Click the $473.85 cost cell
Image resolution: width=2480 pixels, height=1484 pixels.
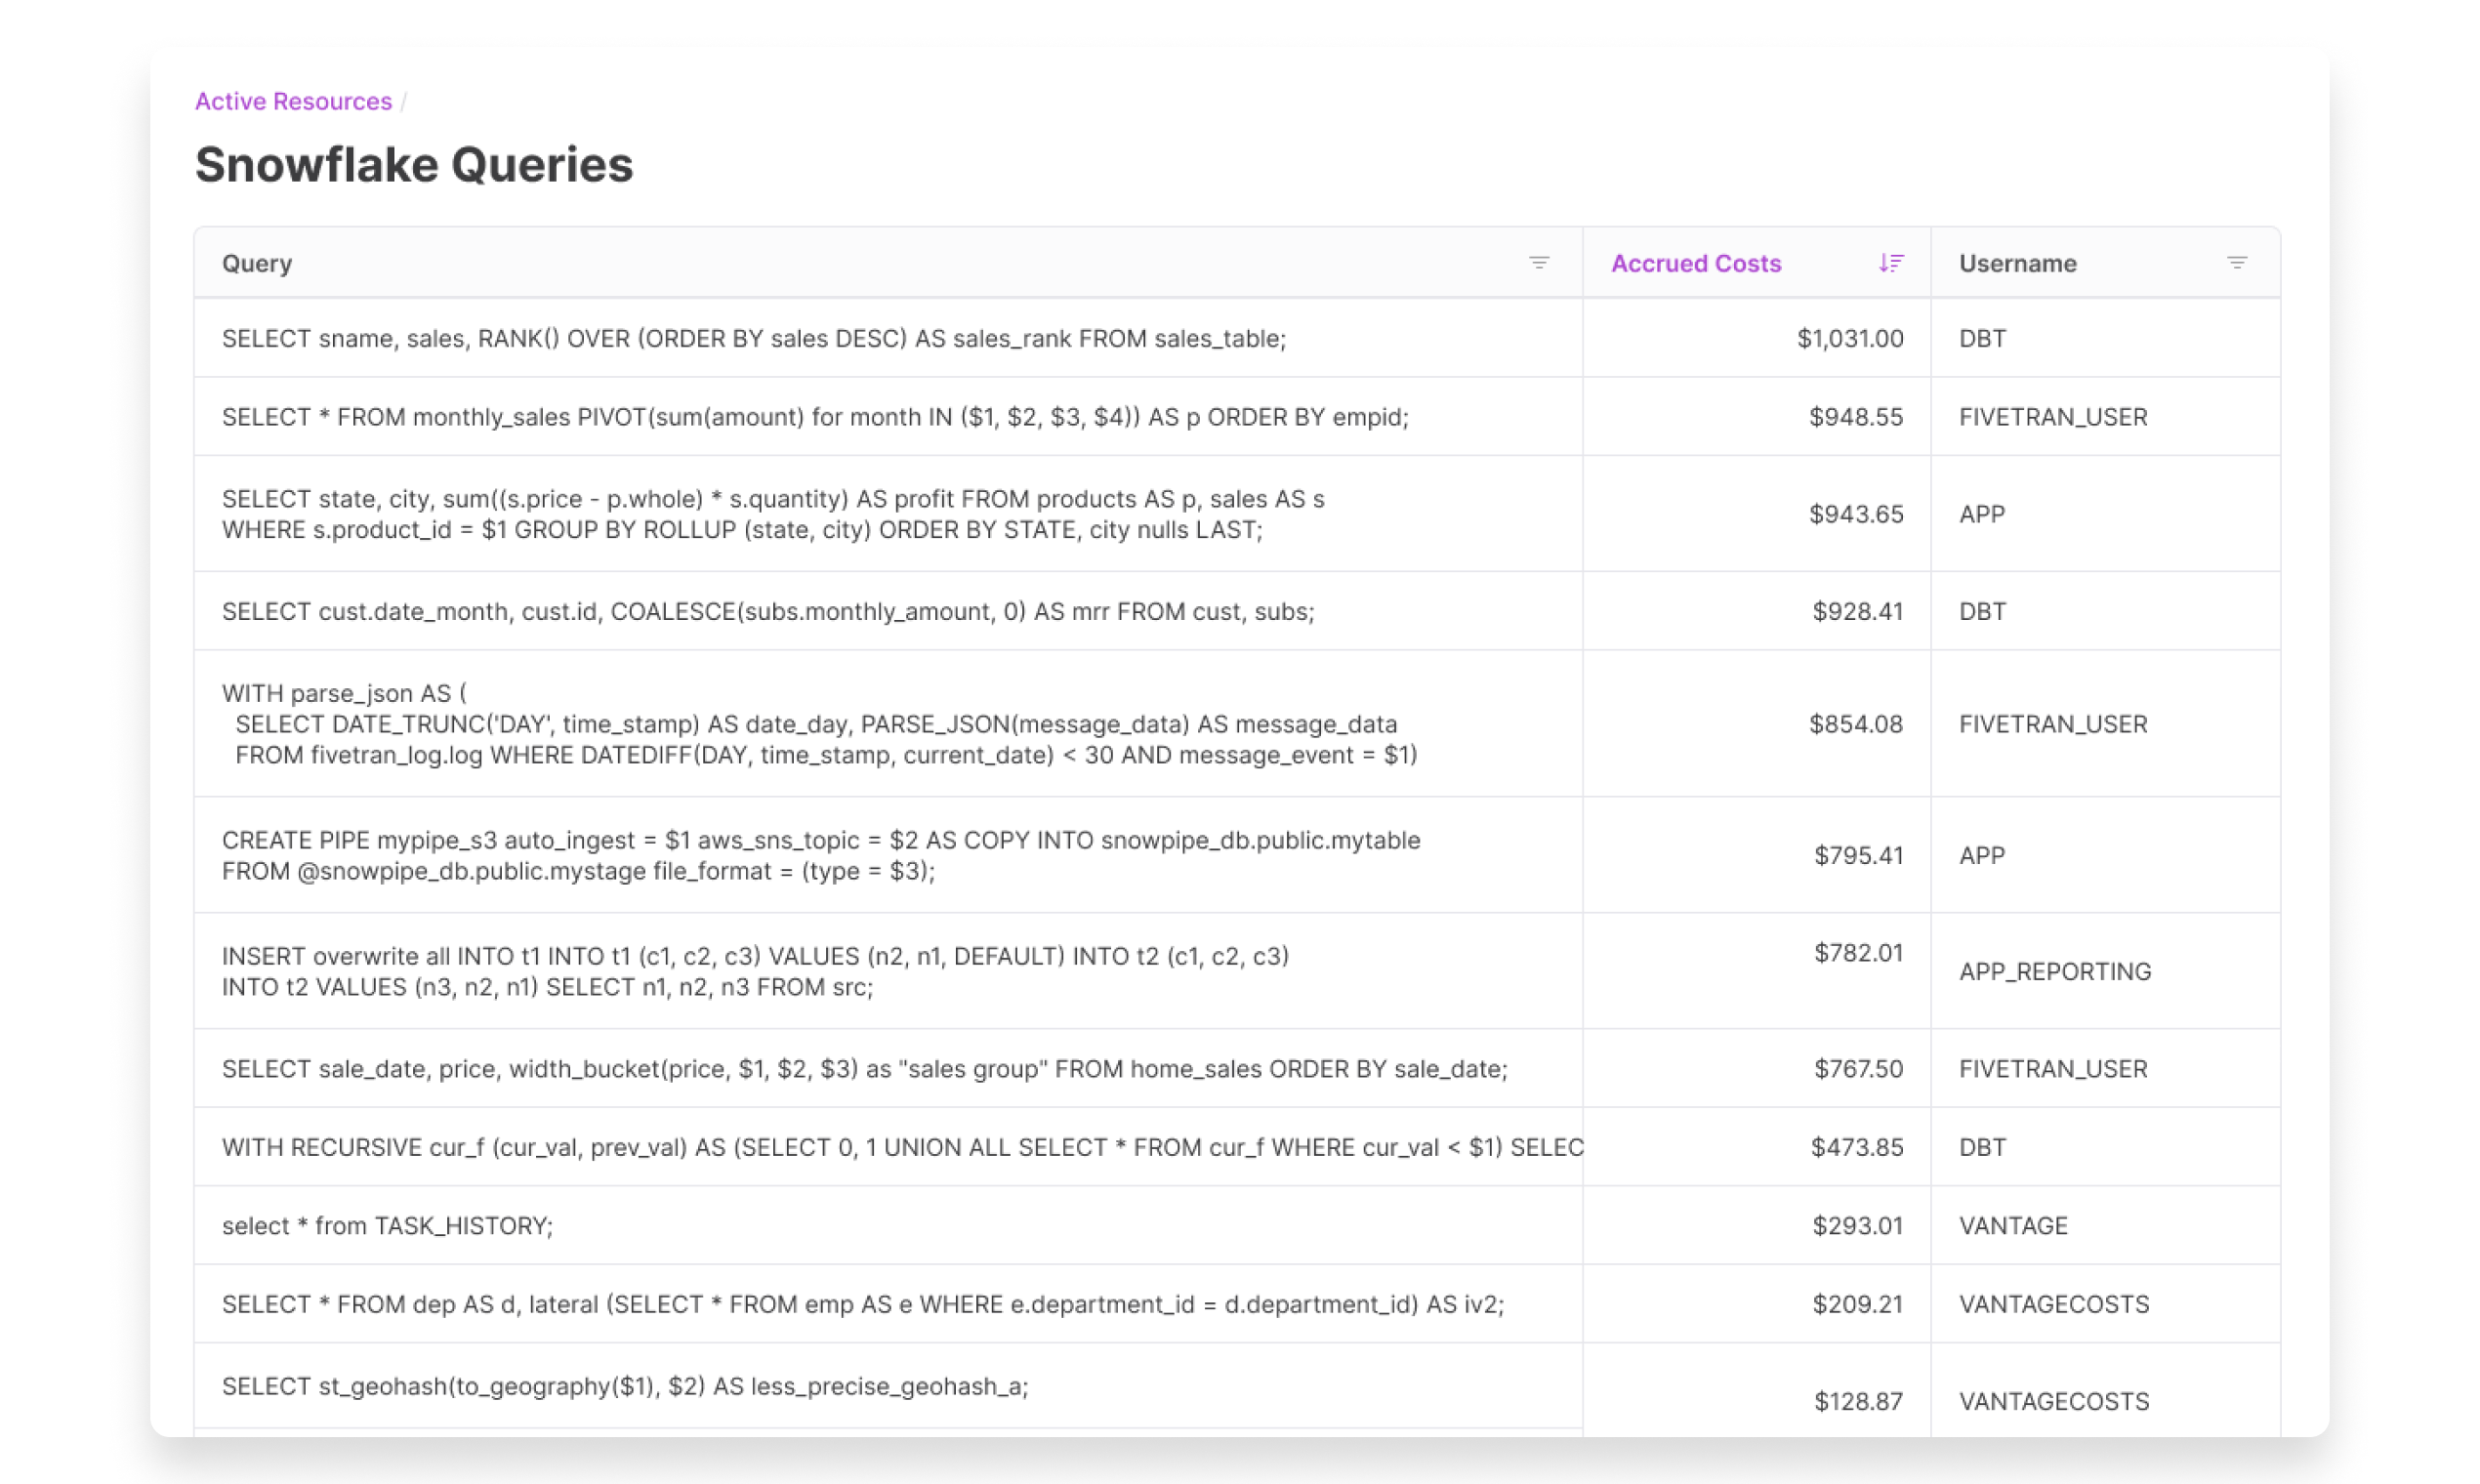pyautogui.click(x=1857, y=1147)
